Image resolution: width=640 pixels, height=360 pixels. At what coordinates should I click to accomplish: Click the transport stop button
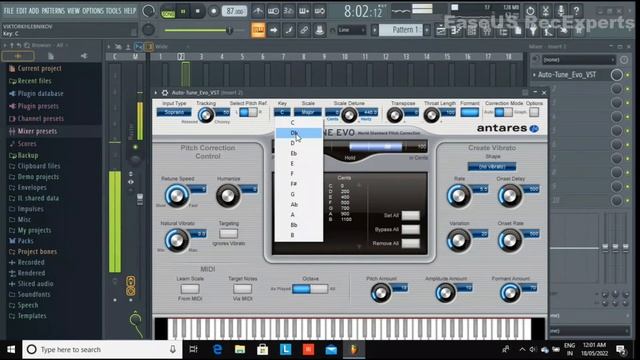point(198,11)
